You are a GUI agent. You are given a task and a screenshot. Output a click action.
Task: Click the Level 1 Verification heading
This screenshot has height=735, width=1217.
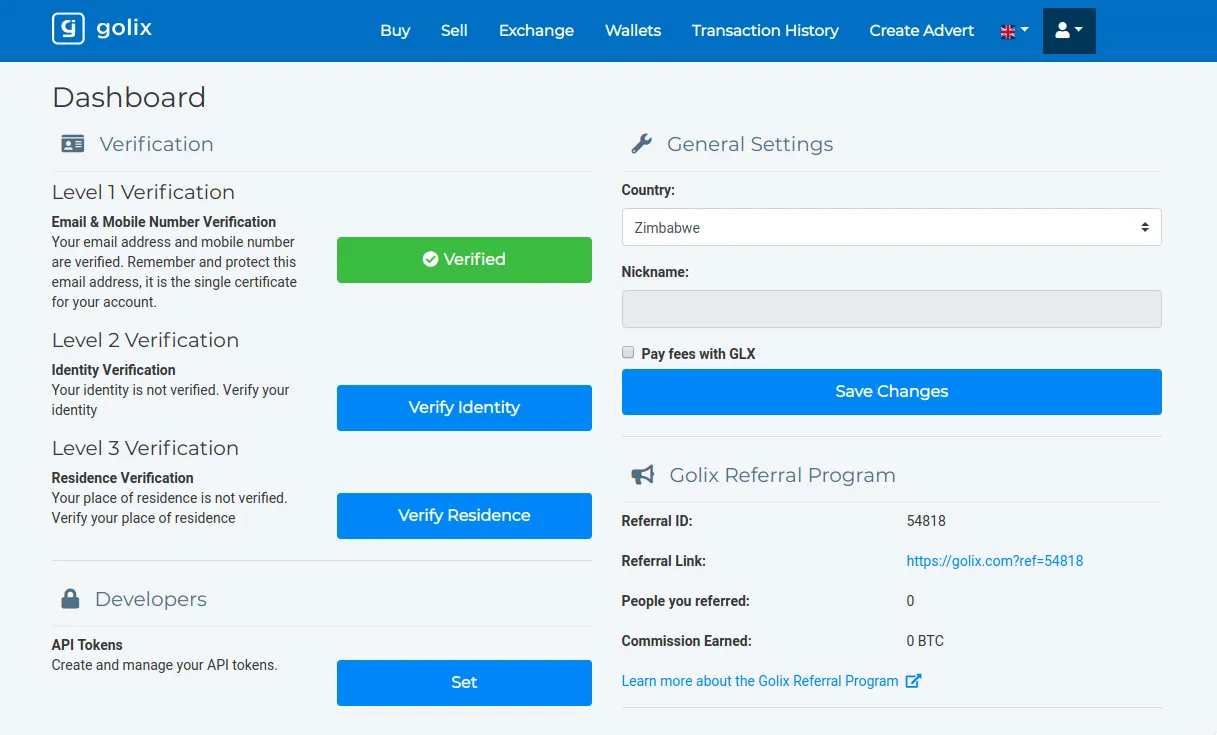(143, 192)
